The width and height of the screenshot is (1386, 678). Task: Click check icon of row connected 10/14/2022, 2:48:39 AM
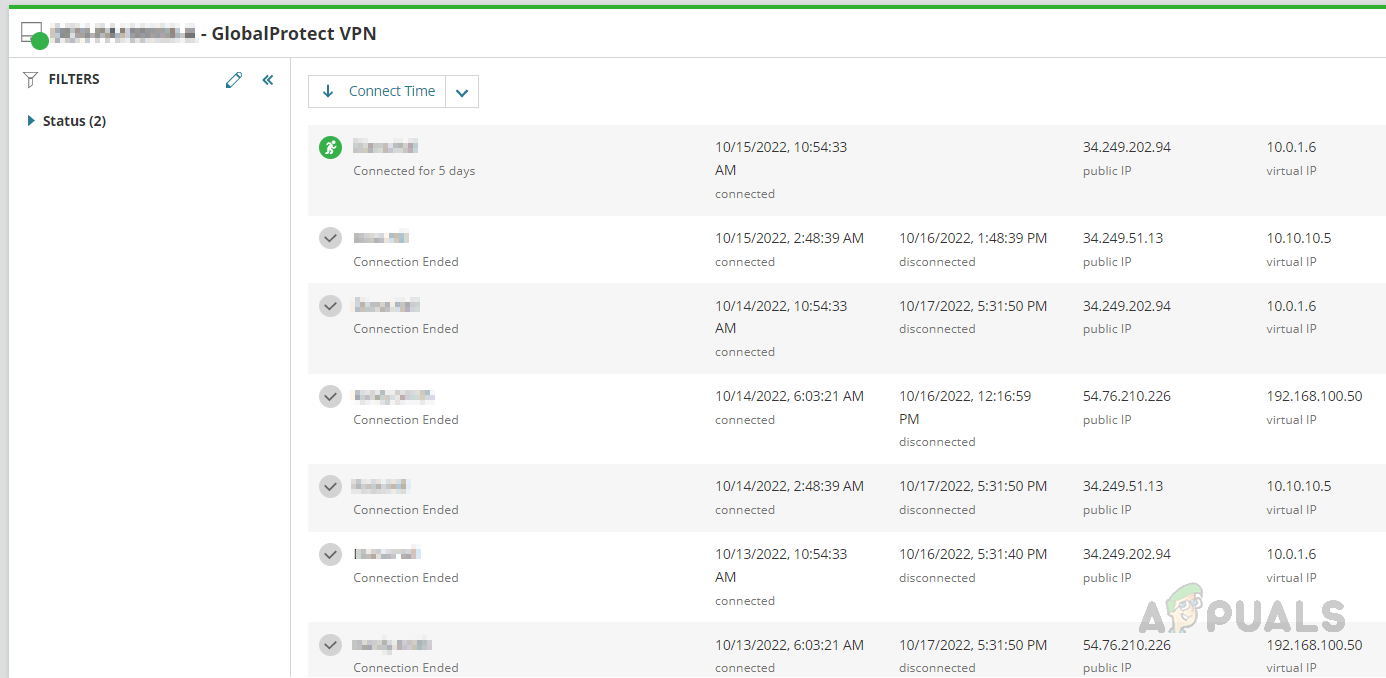click(330, 486)
